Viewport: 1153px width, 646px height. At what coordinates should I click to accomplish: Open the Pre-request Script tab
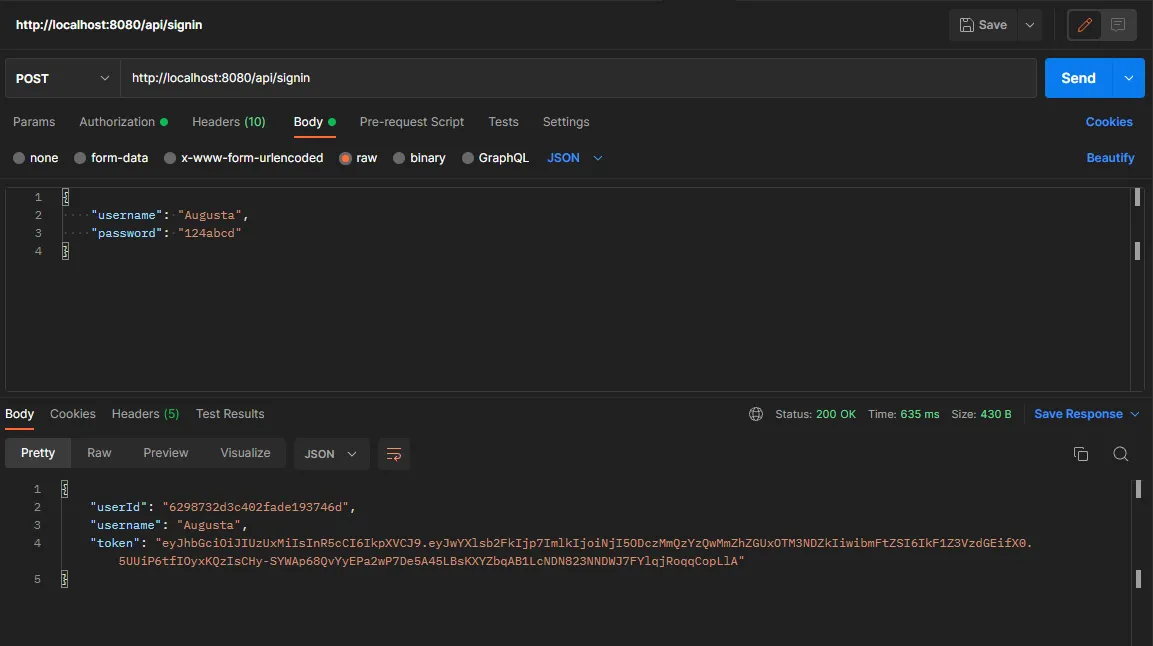coord(411,122)
